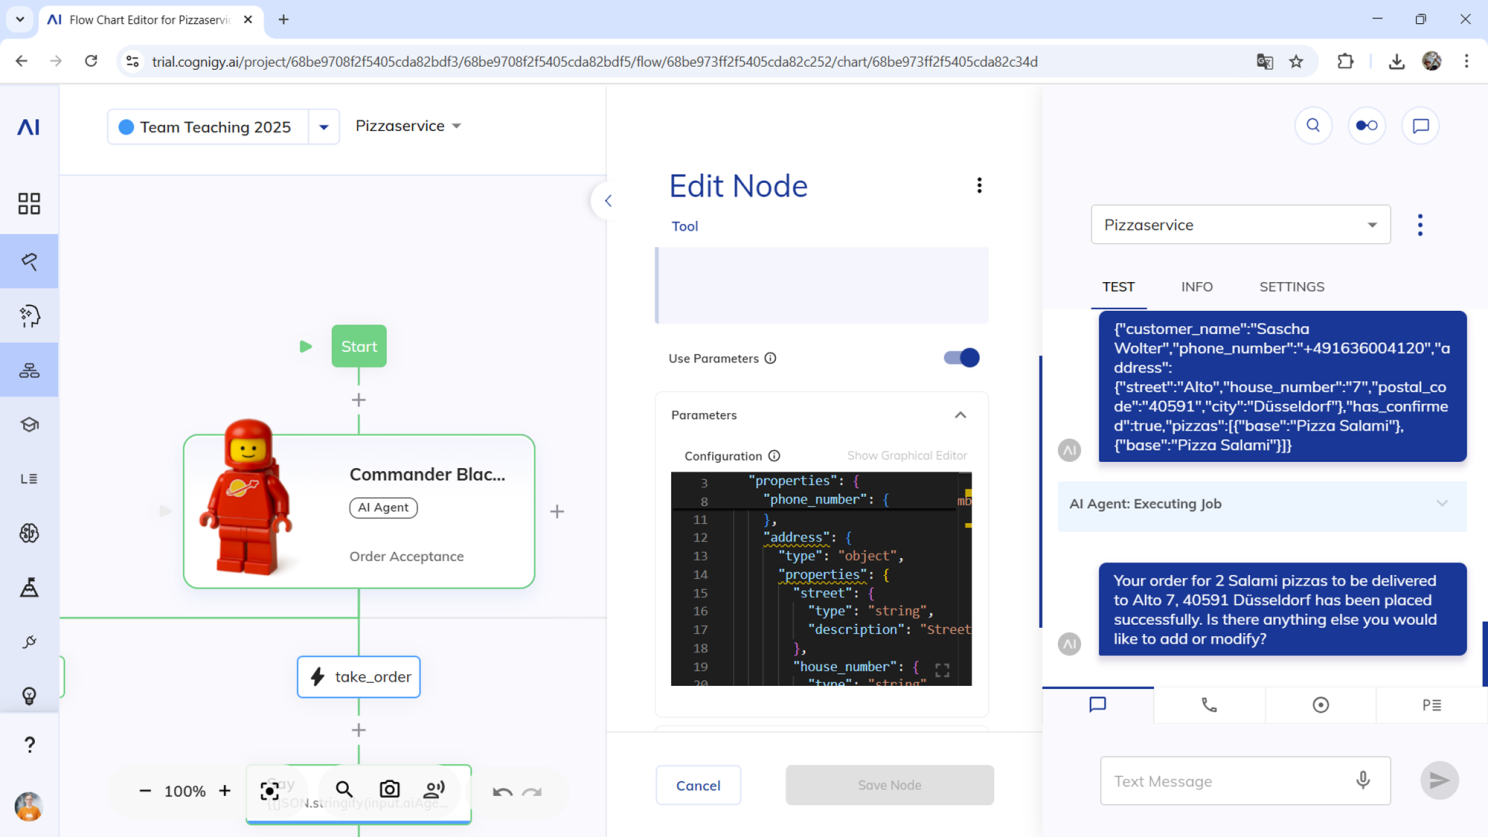Click the Edit Node three-dot menu
1488x837 pixels.
979,186
